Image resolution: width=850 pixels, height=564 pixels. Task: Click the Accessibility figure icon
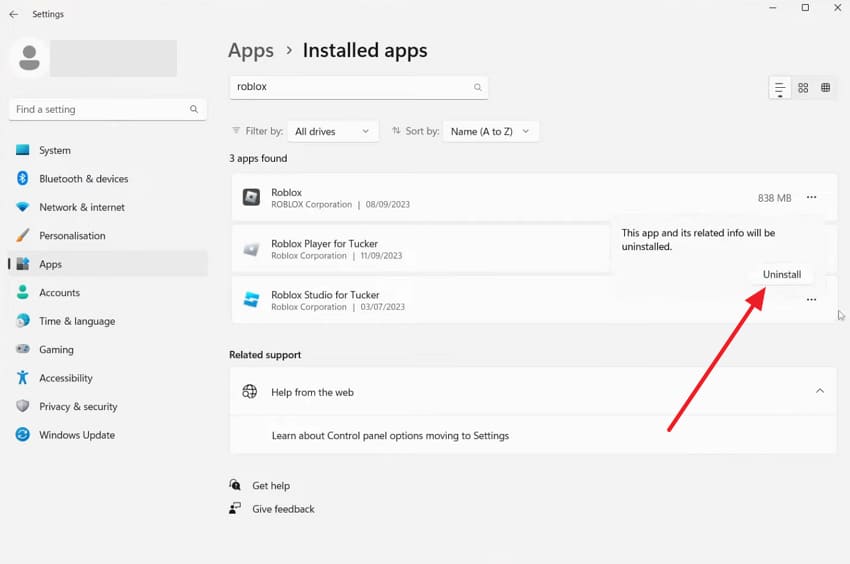click(x=23, y=377)
